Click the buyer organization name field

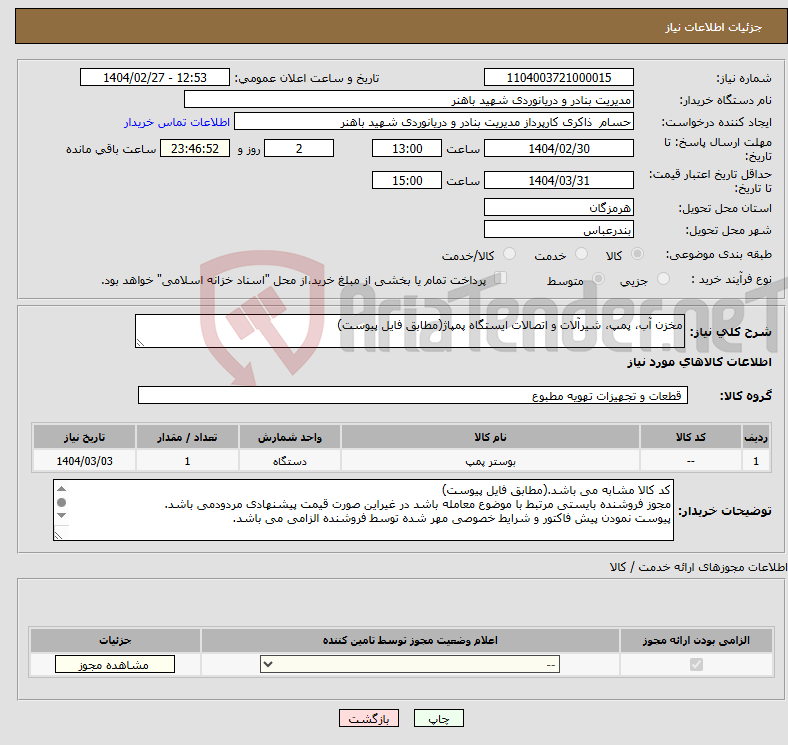[x=409, y=100]
